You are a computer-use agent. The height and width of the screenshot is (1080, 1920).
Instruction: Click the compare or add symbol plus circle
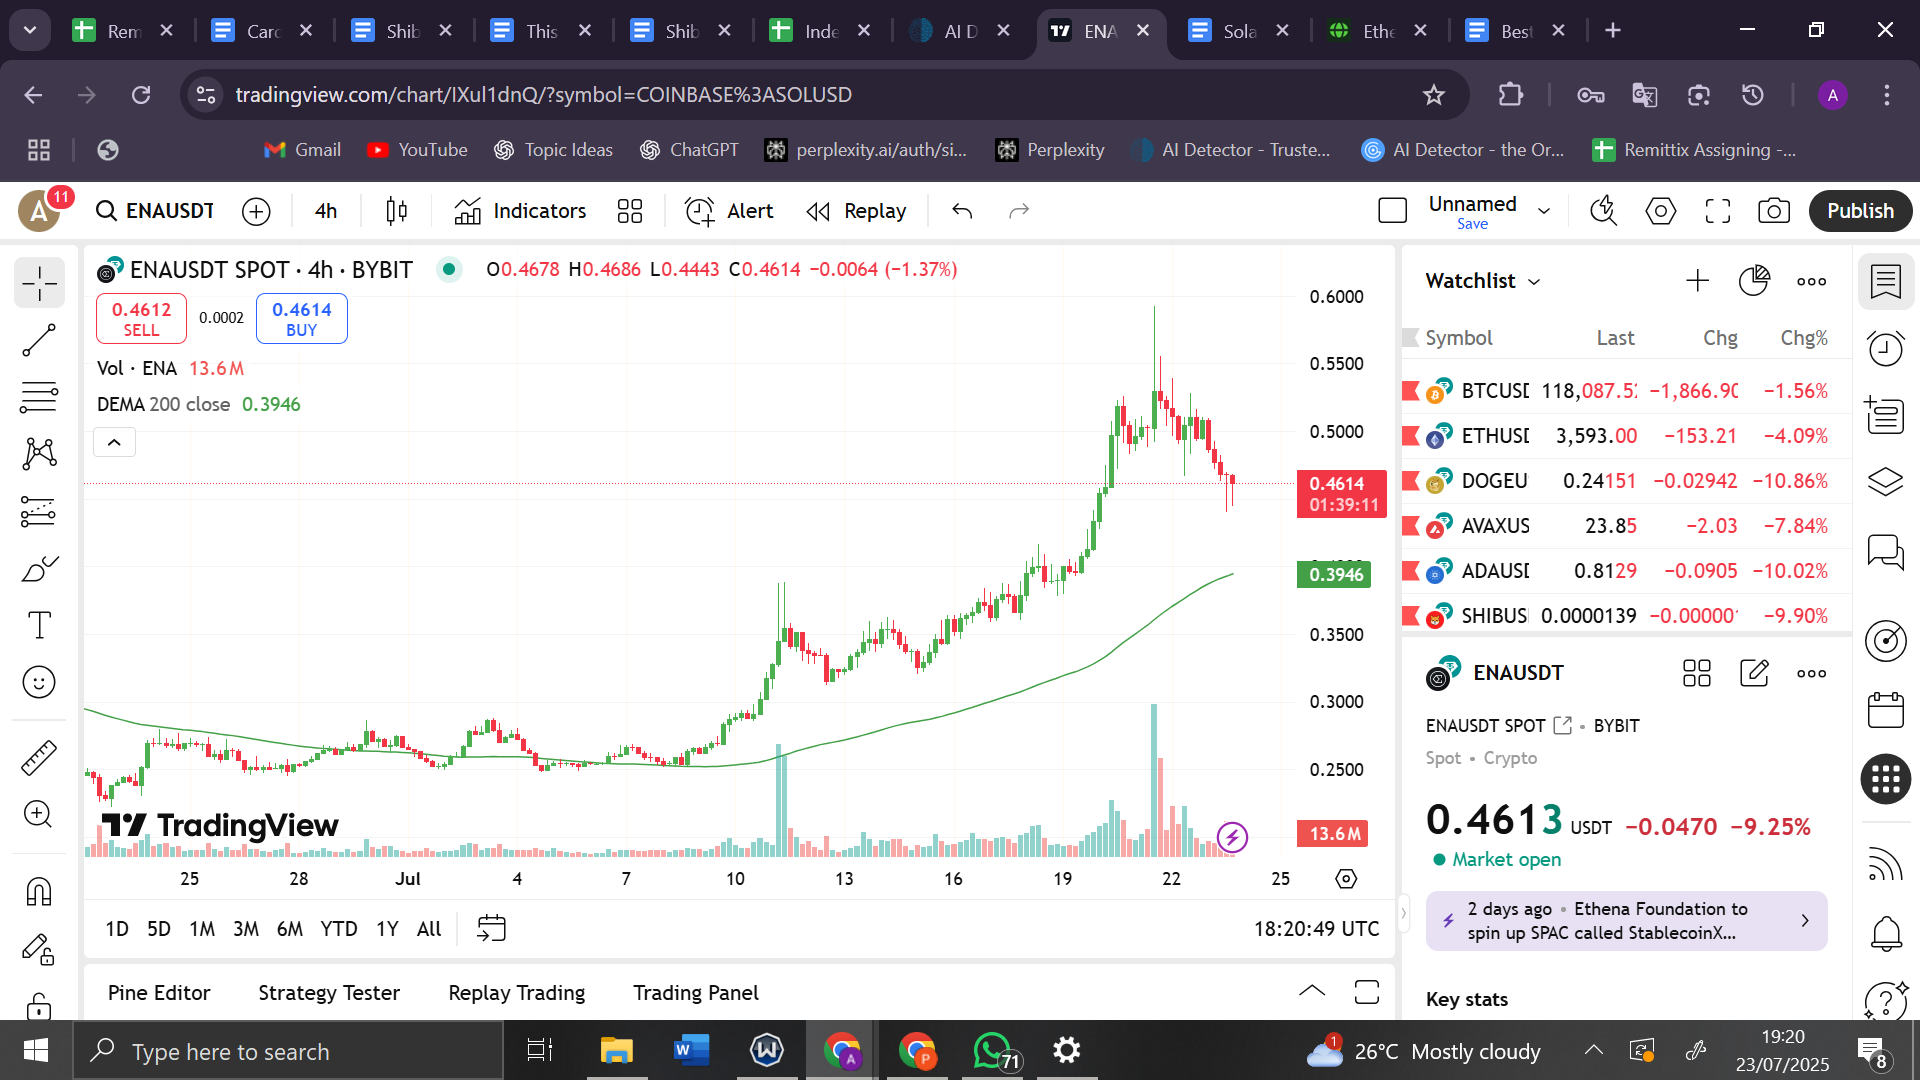(x=257, y=211)
